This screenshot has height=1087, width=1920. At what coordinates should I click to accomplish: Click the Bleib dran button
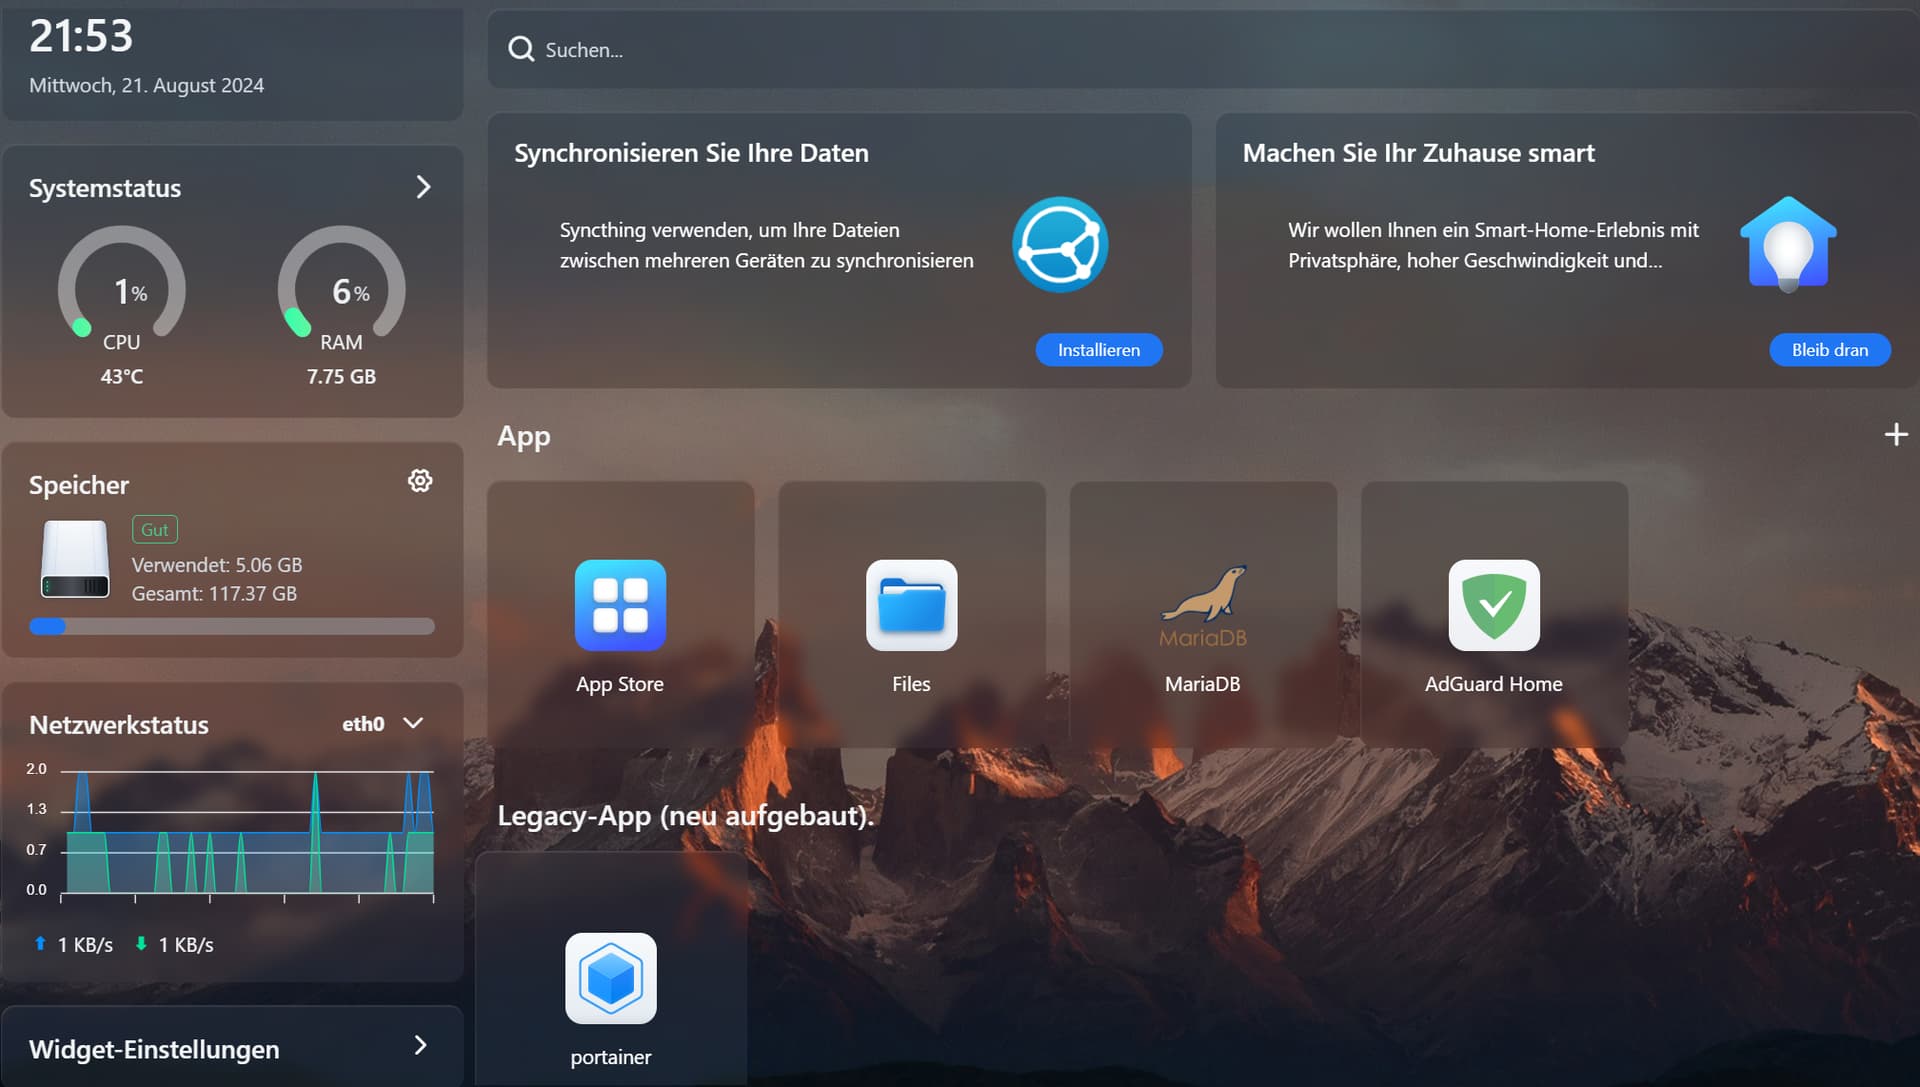[x=1830, y=350]
